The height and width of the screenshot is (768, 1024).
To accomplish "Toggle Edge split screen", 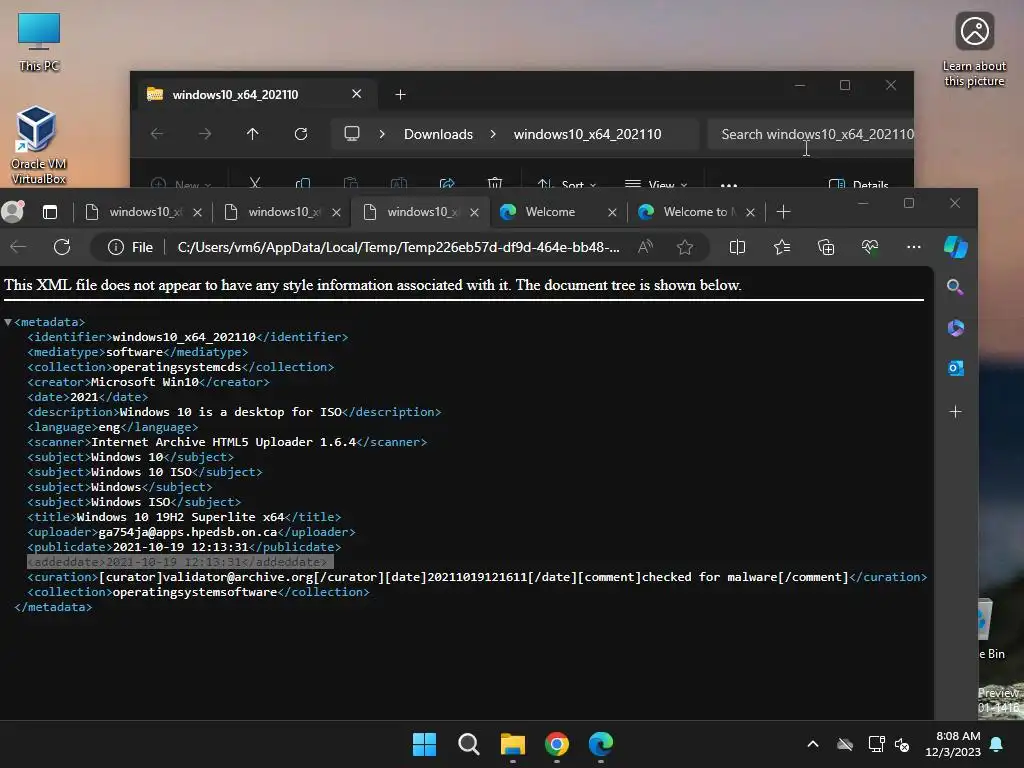I will 737,247.
